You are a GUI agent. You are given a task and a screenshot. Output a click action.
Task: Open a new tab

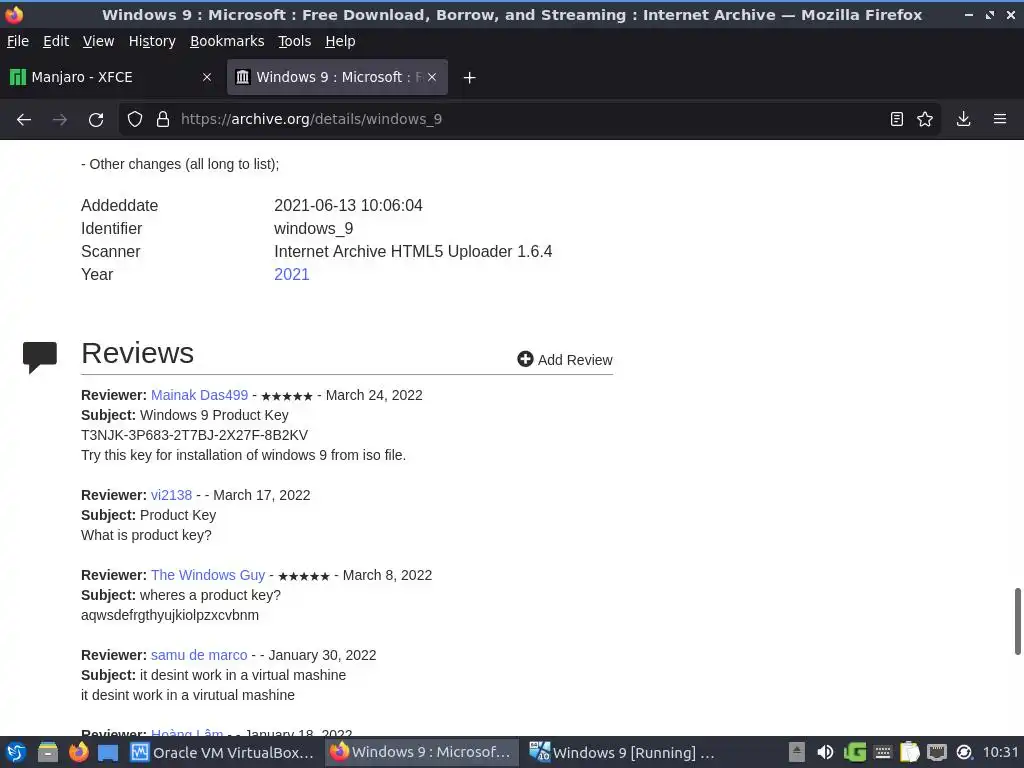pos(469,78)
